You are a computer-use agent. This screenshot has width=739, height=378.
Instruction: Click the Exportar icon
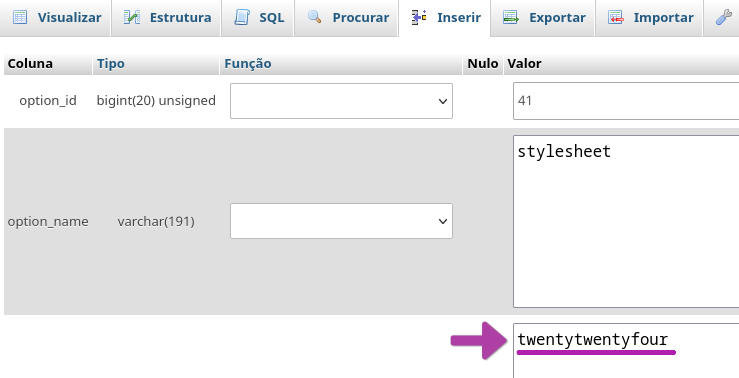tap(511, 17)
